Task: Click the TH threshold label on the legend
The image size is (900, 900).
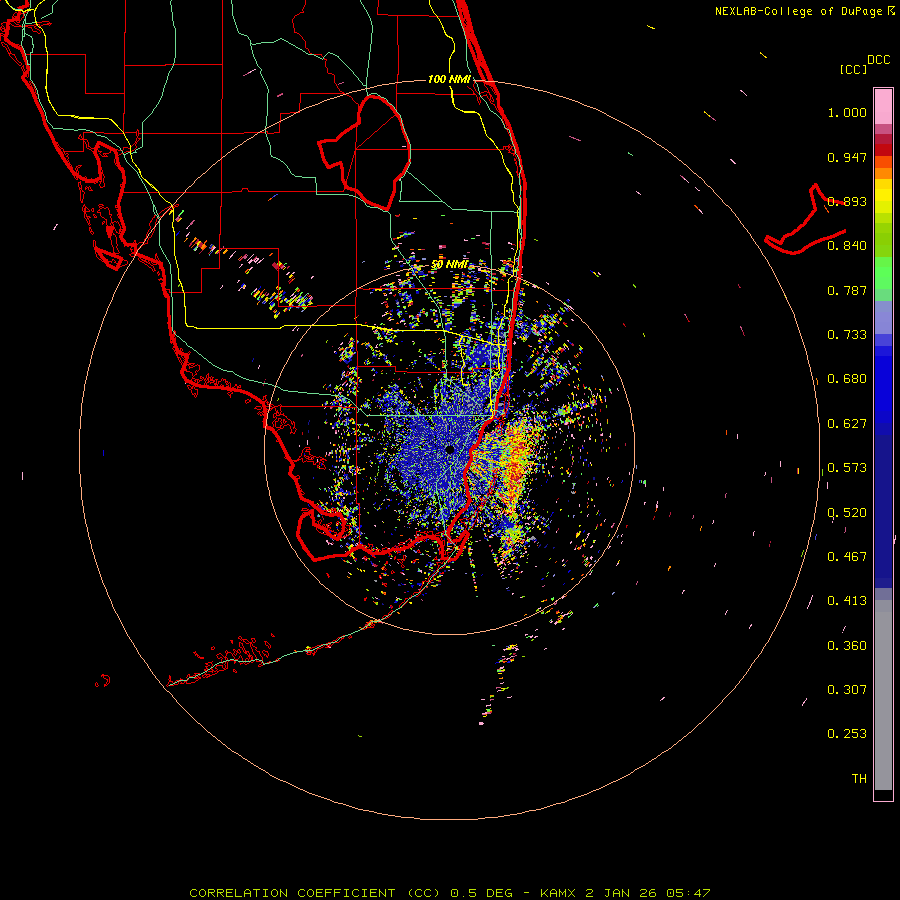Action: (859, 778)
